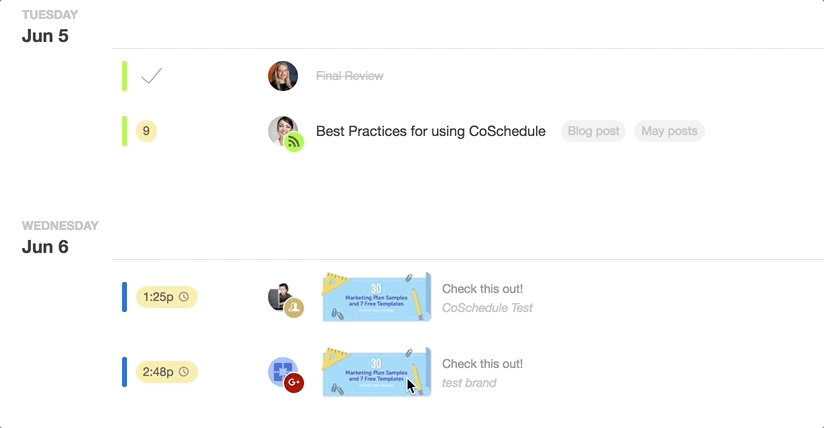Click the yellow 9 task count badge

[147, 131]
